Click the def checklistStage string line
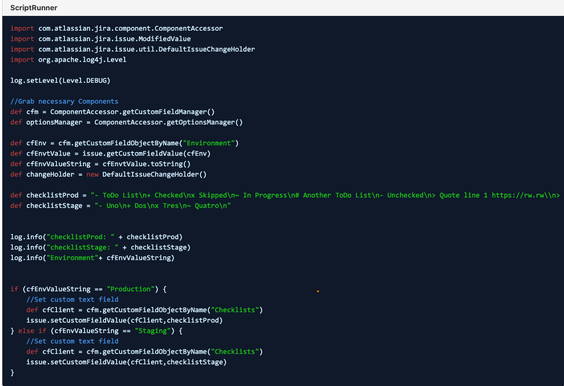This screenshot has width=564, height=386. pyautogui.click(x=120, y=206)
